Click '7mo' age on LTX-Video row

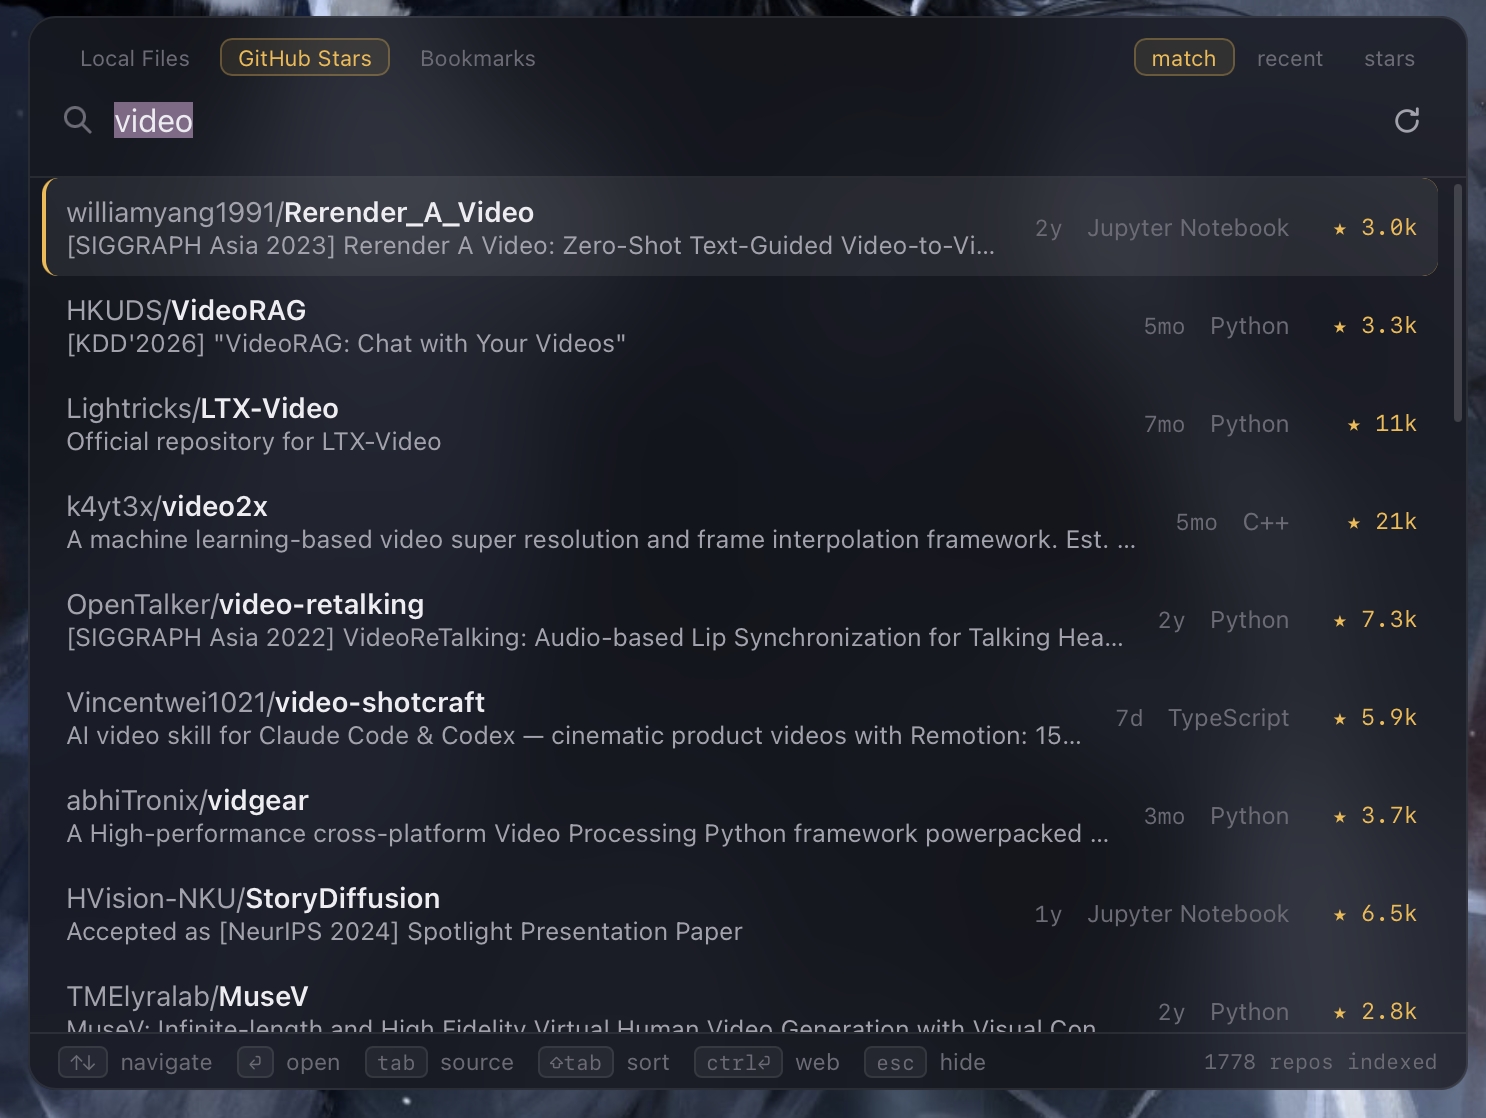[1164, 424]
